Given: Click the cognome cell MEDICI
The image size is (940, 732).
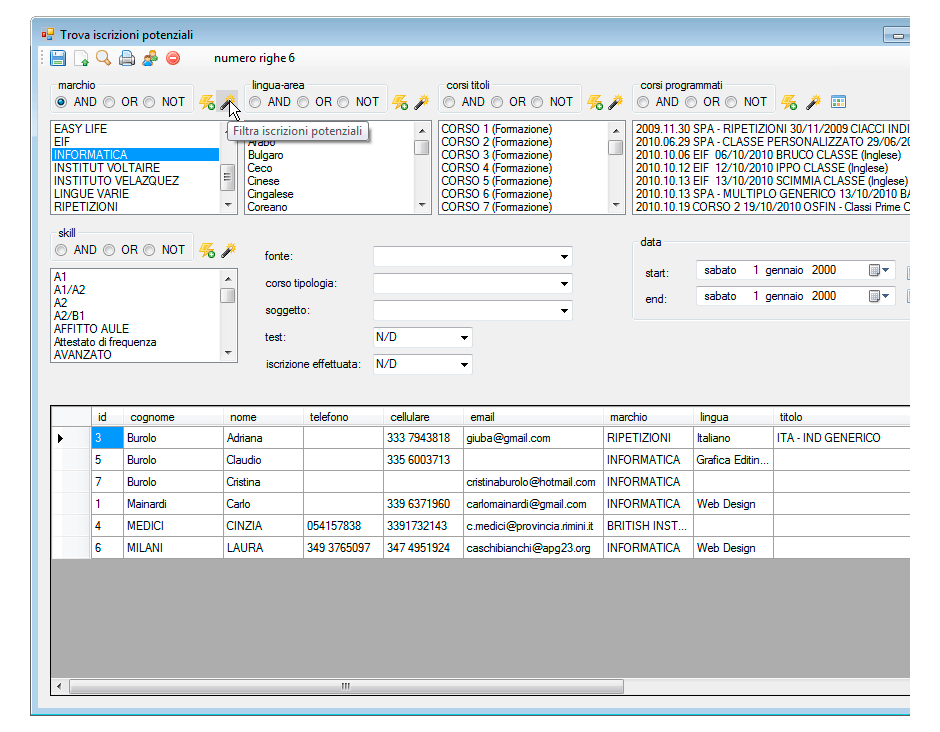Looking at the screenshot, I should (x=173, y=526).
